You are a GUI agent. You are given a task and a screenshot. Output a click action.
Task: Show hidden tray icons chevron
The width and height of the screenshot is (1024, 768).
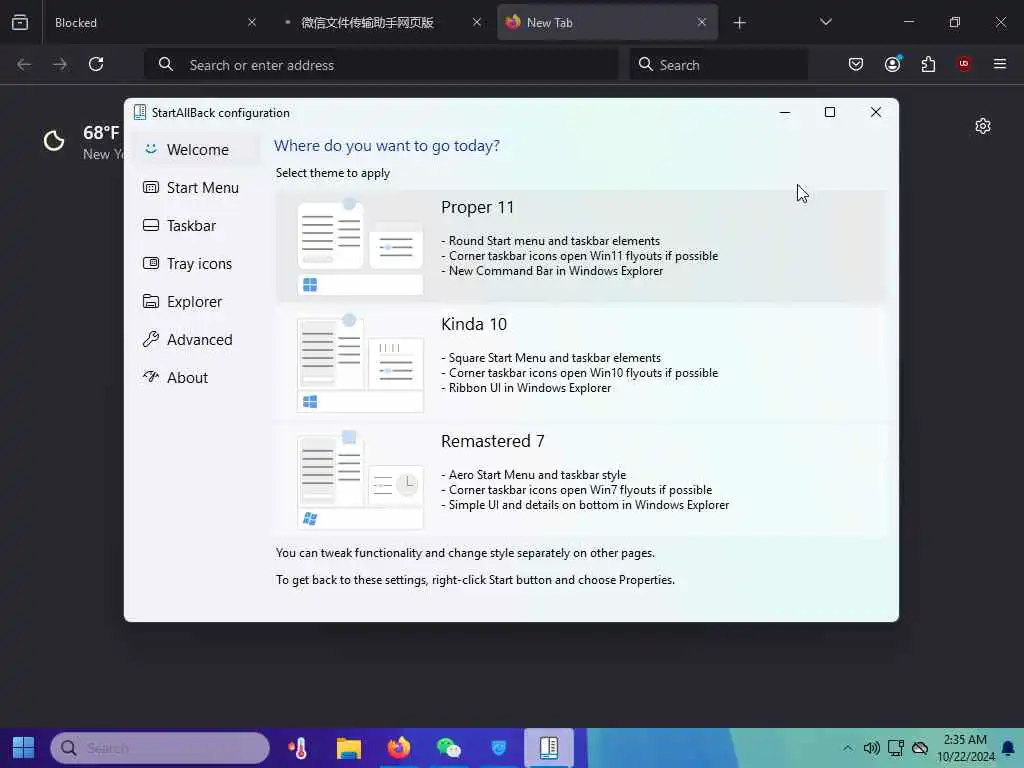847,748
